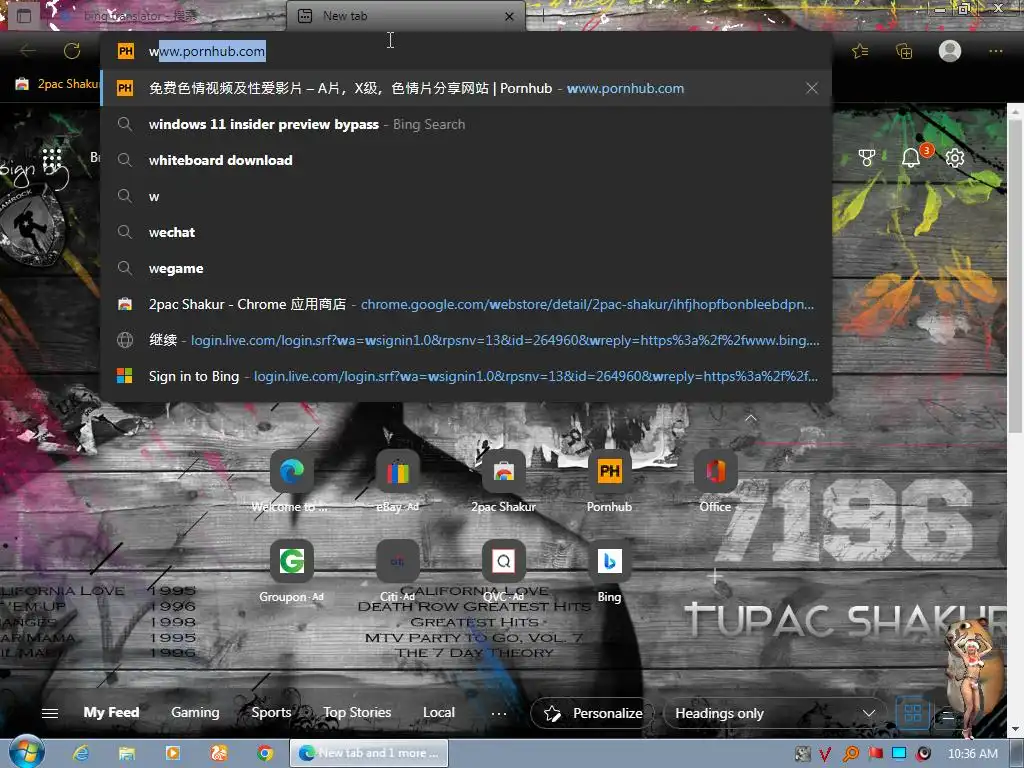Open the '2pac Shakur - Chrome' store suggestion
The height and width of the screenshot is (768, 1024).
pyautogui.click(x=466, y=304)
